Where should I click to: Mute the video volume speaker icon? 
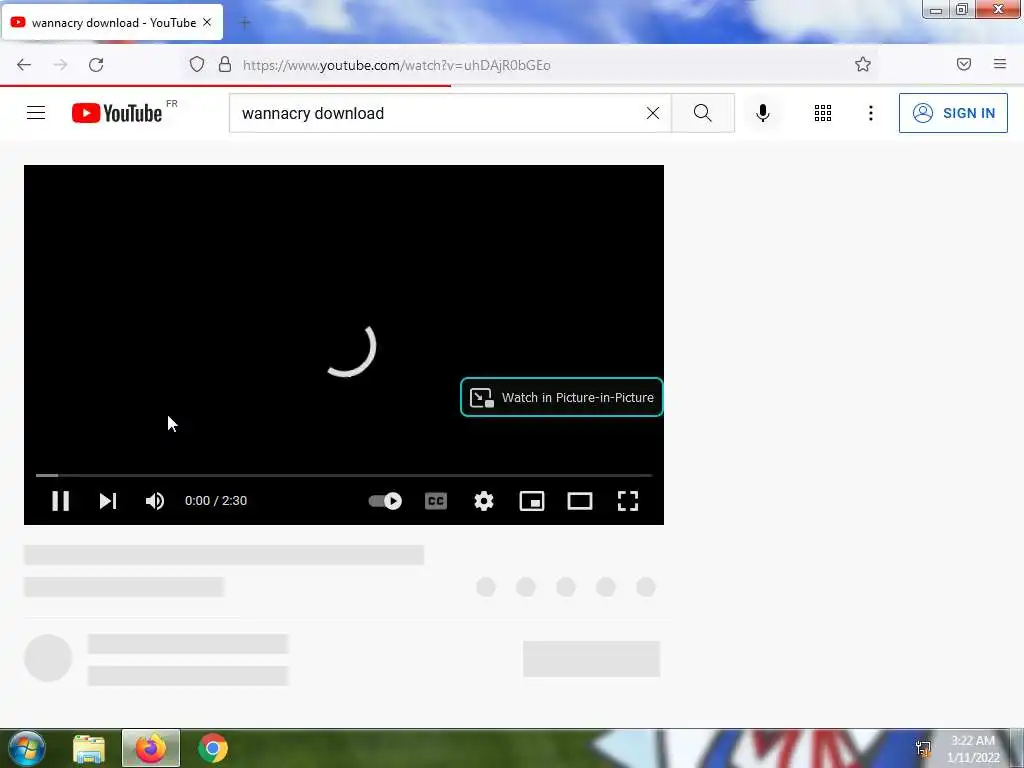[155, 501]
